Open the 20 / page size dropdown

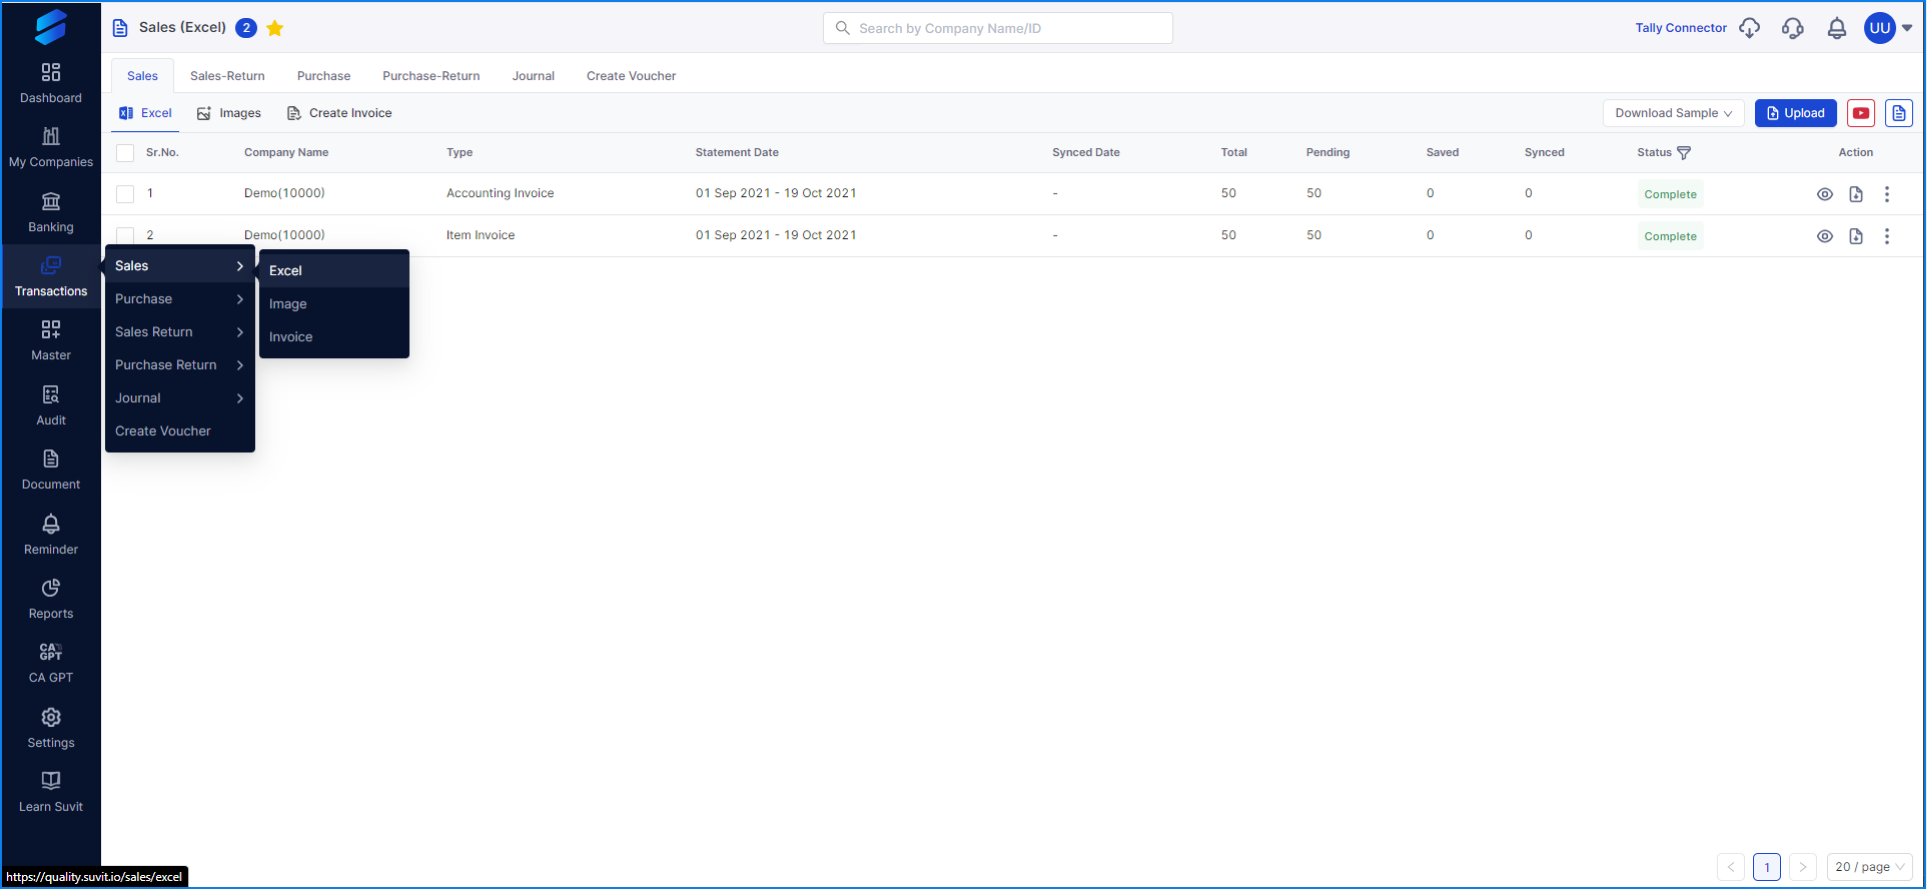[x=1868, y=867]
